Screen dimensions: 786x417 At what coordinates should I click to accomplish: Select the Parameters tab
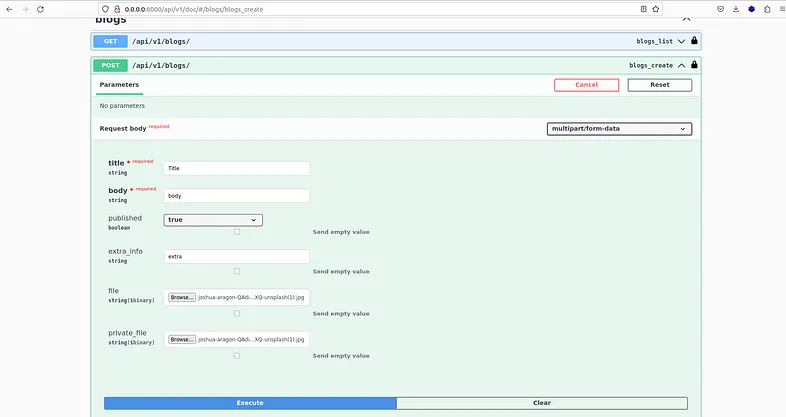[x=119, y=85]
